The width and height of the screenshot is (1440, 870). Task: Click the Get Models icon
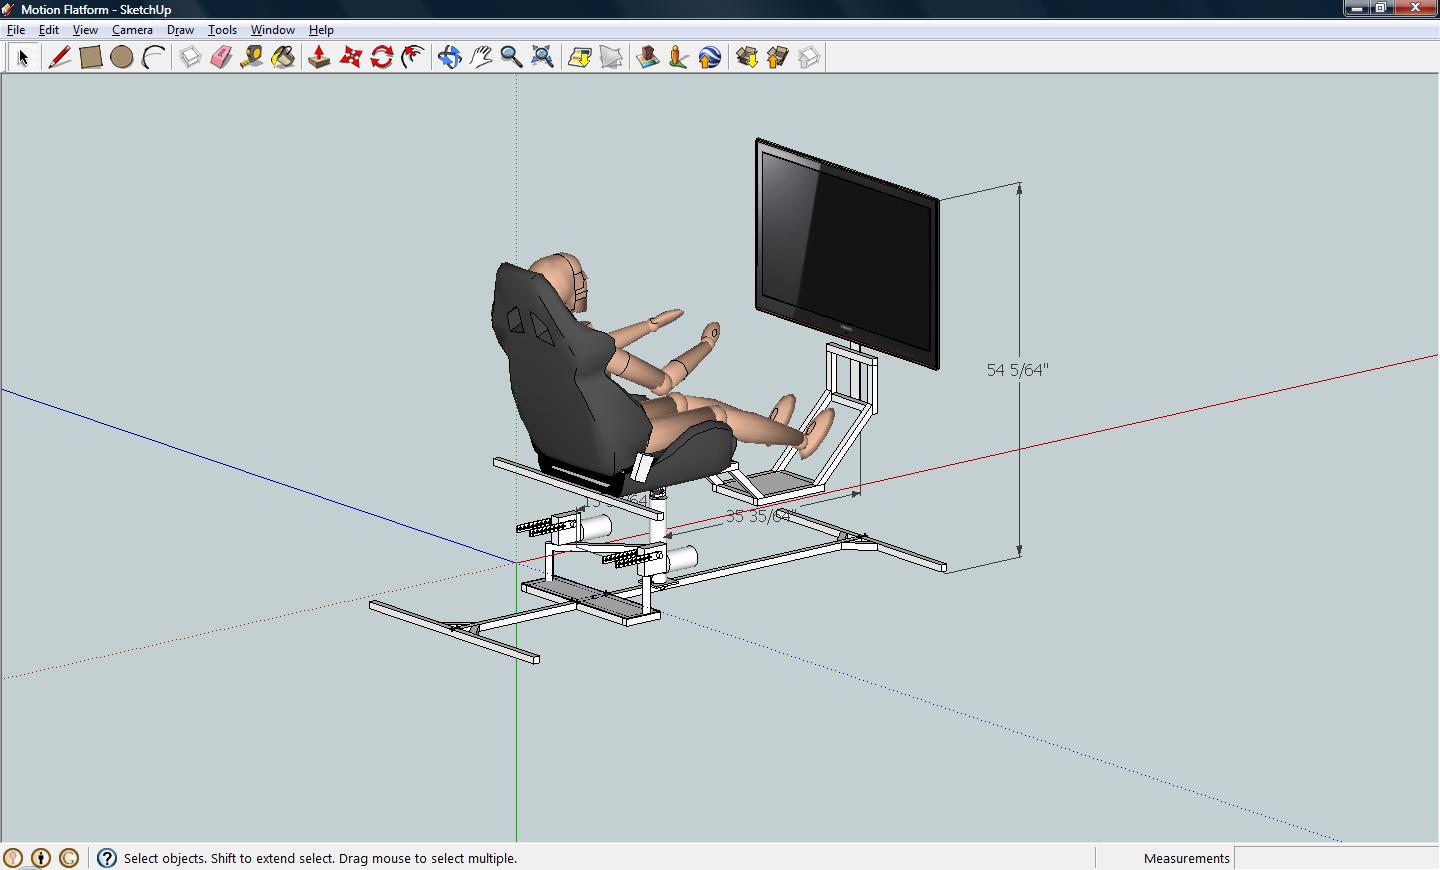click(747, 57)
